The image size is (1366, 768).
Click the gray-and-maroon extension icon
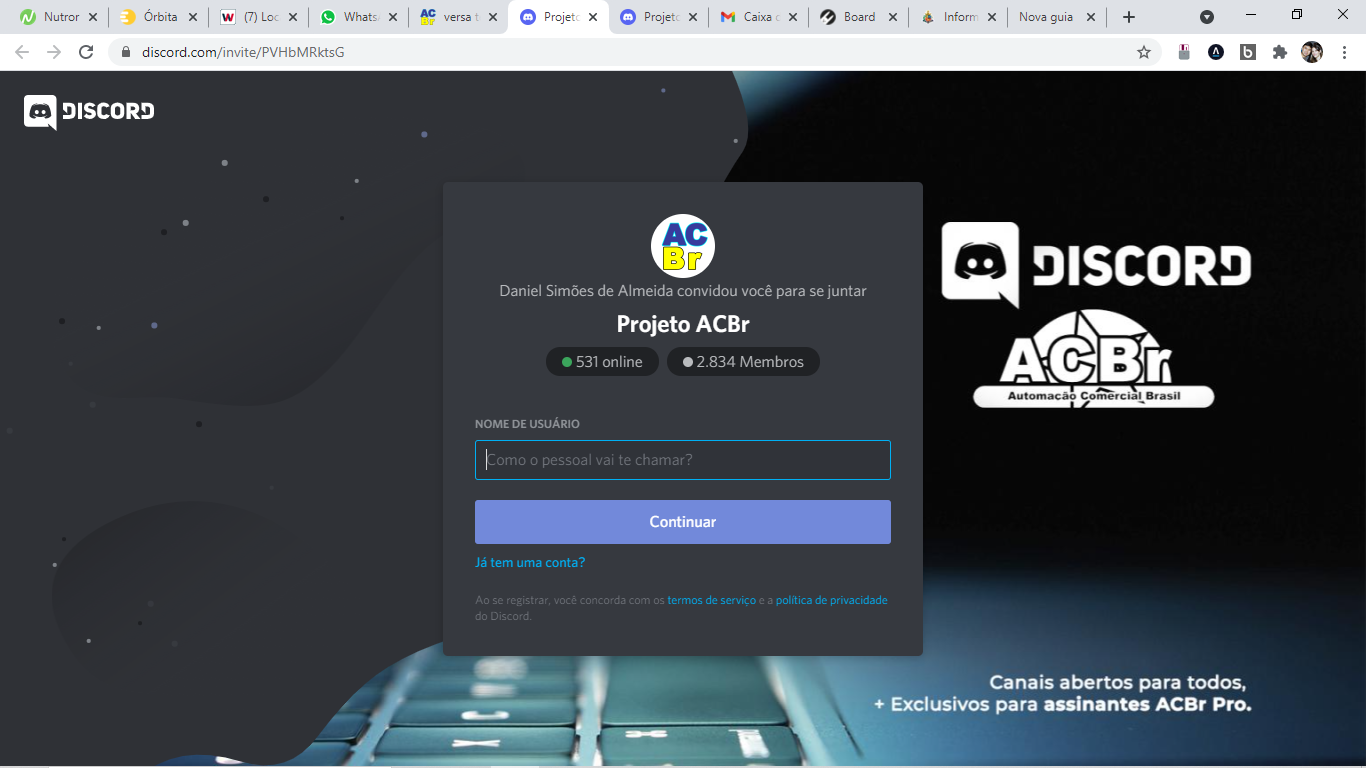[1184, 52]
